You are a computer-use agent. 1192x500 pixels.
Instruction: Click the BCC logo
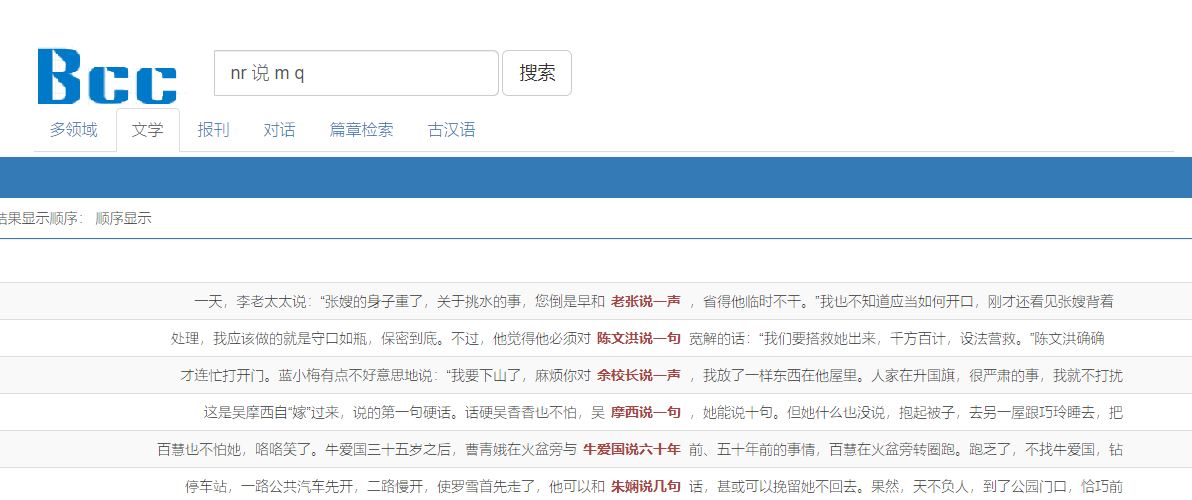[107, 76]
